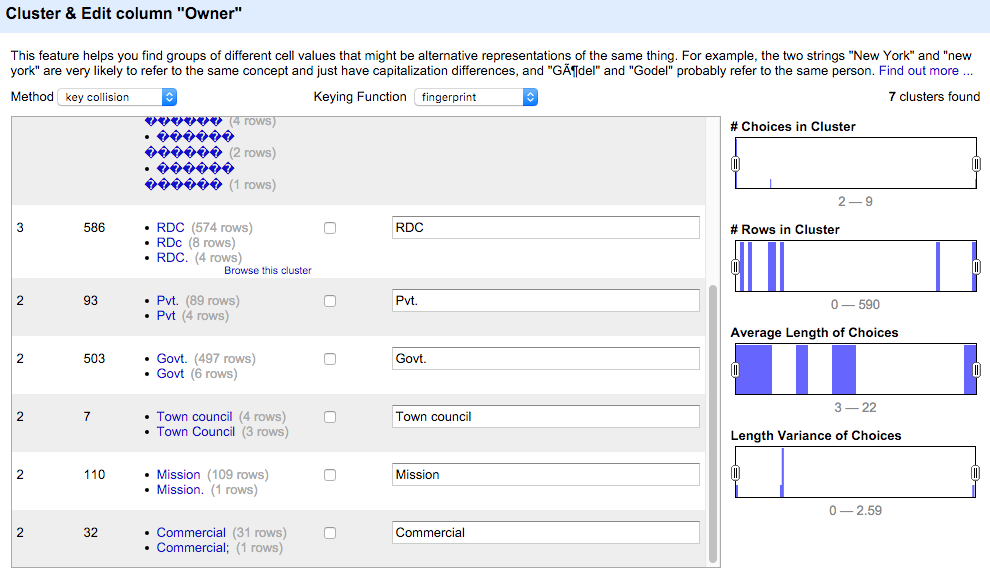Tick the merge checkbox for Govt. cluster

(x=330, y=359)
